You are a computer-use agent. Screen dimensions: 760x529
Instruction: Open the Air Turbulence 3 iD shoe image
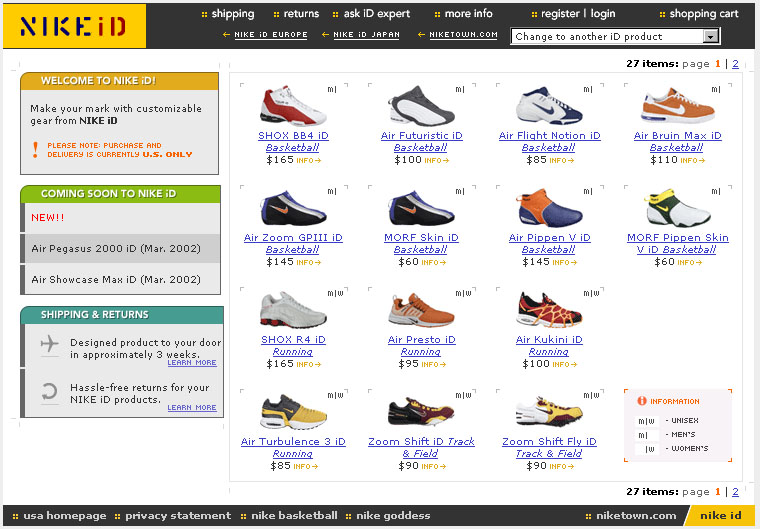tap(293, 412)
